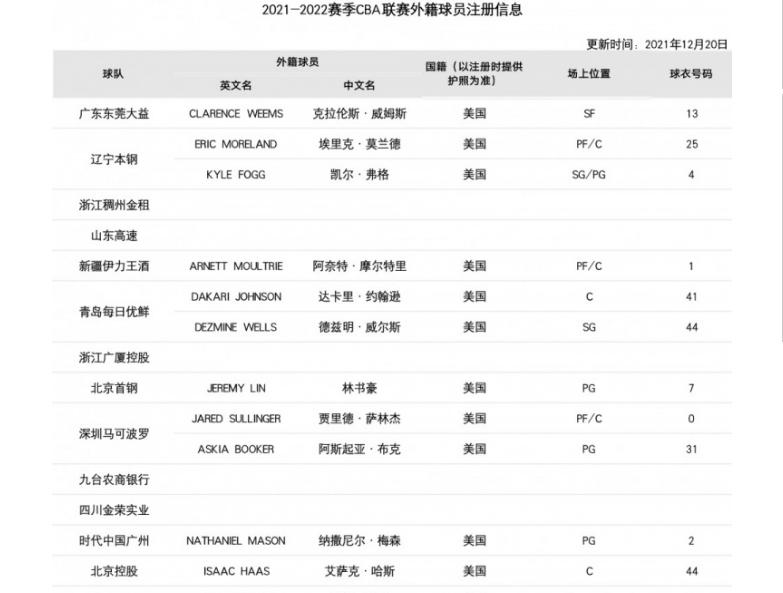Select player name JEREMY LIN
The width and height of the screenshot is (783, 593).
(x=236, y=388)
